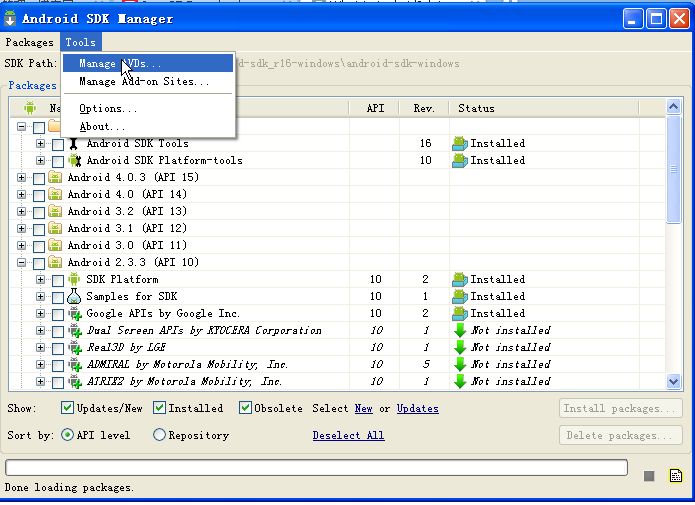The image size is (695, 505).
Task: Open the log window icon at bottom right
Action: [675, 476]
